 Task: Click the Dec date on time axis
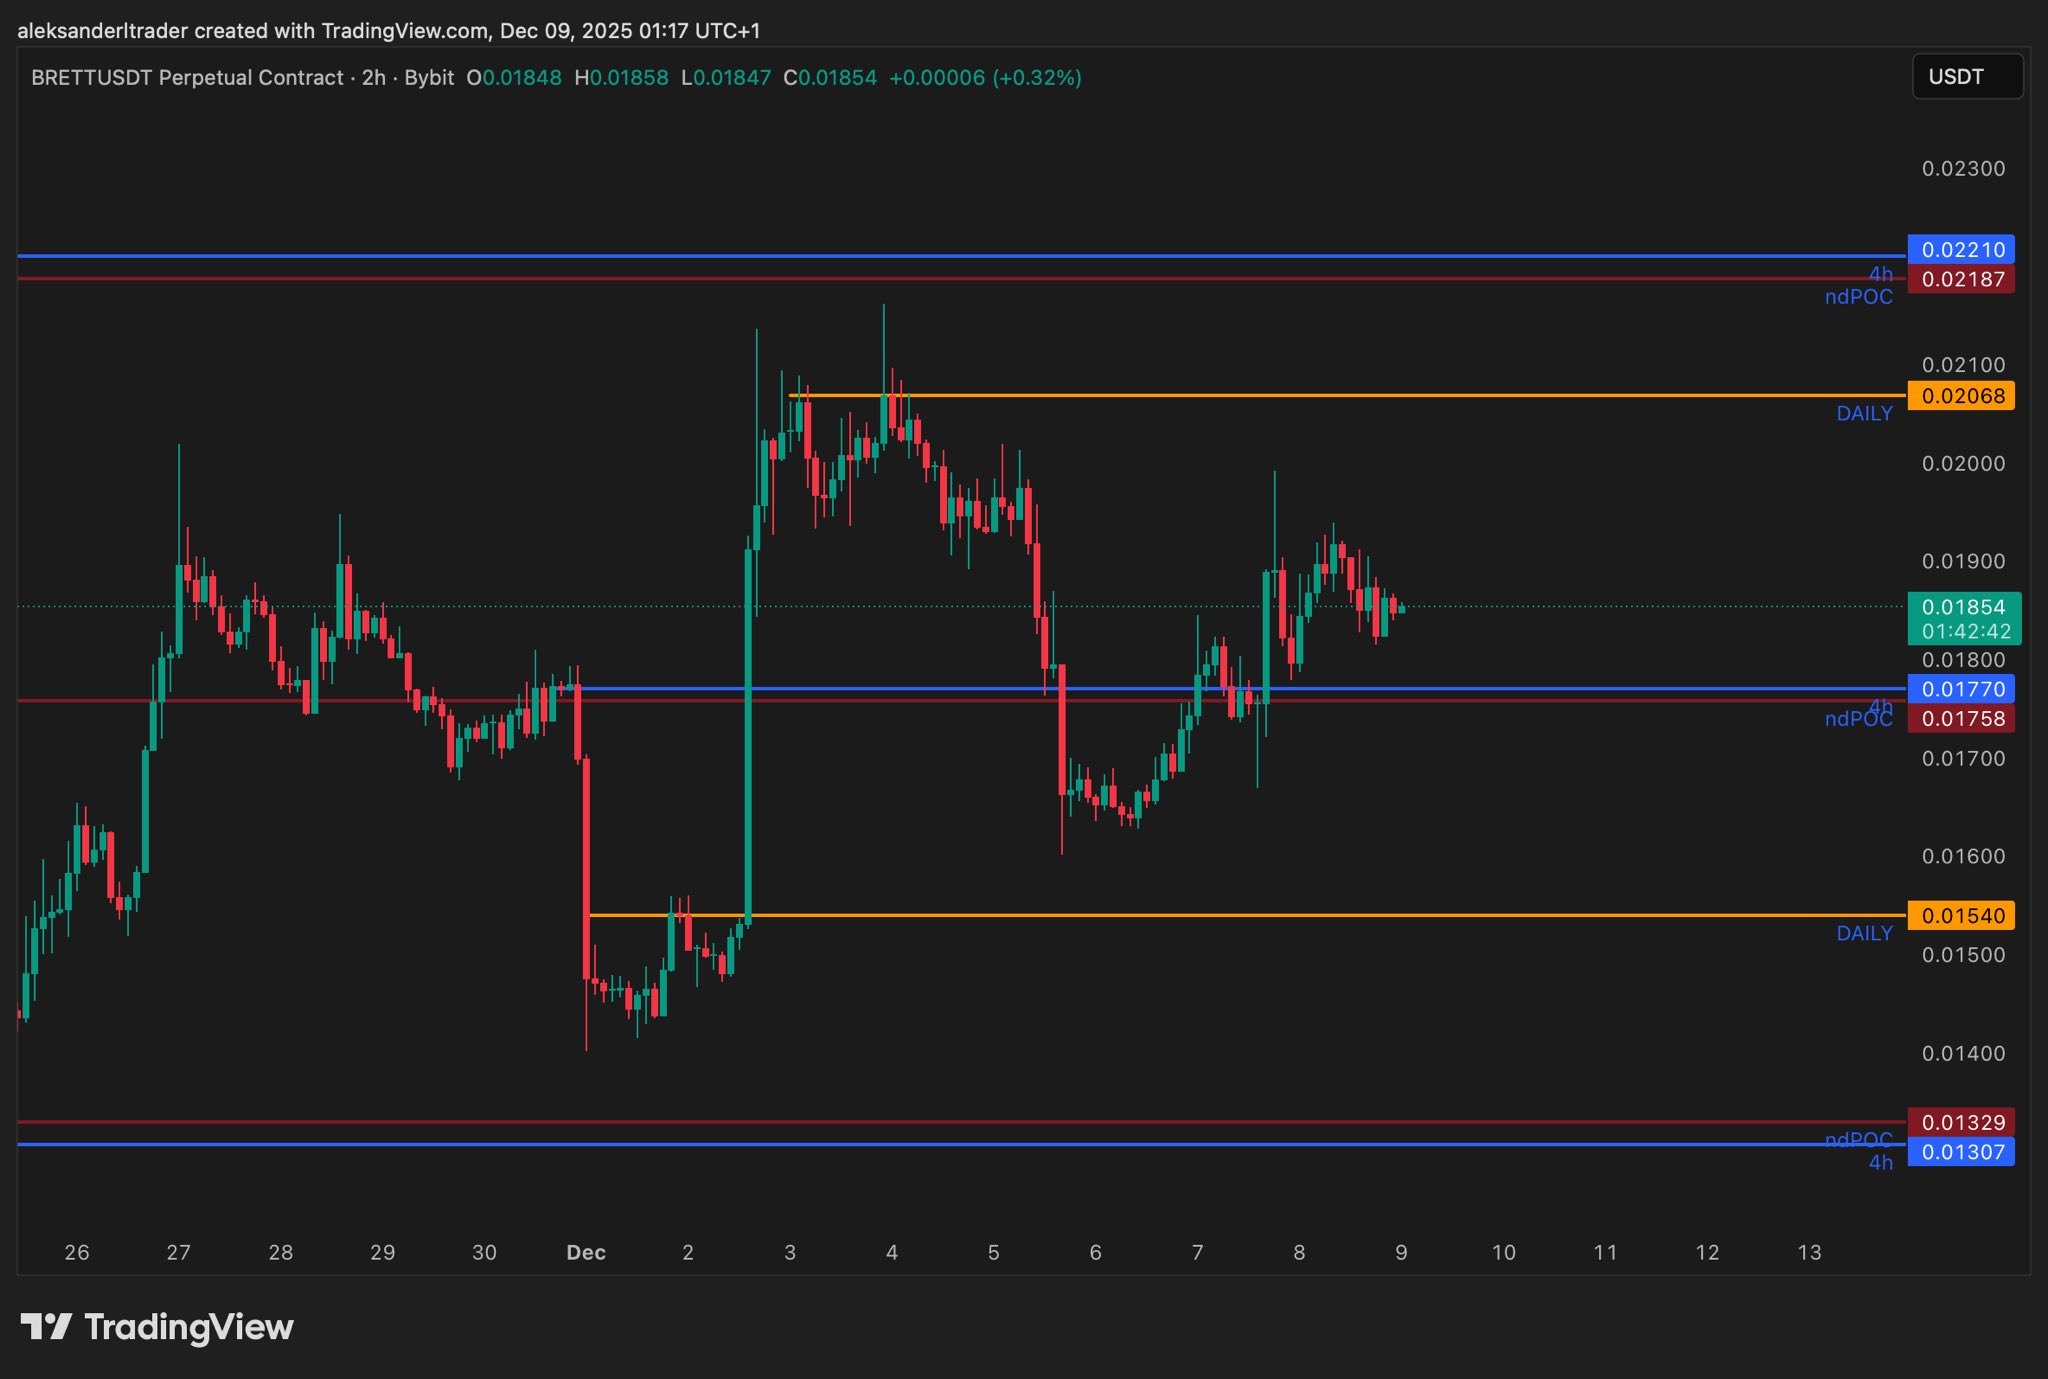(x=586, y=1252)
